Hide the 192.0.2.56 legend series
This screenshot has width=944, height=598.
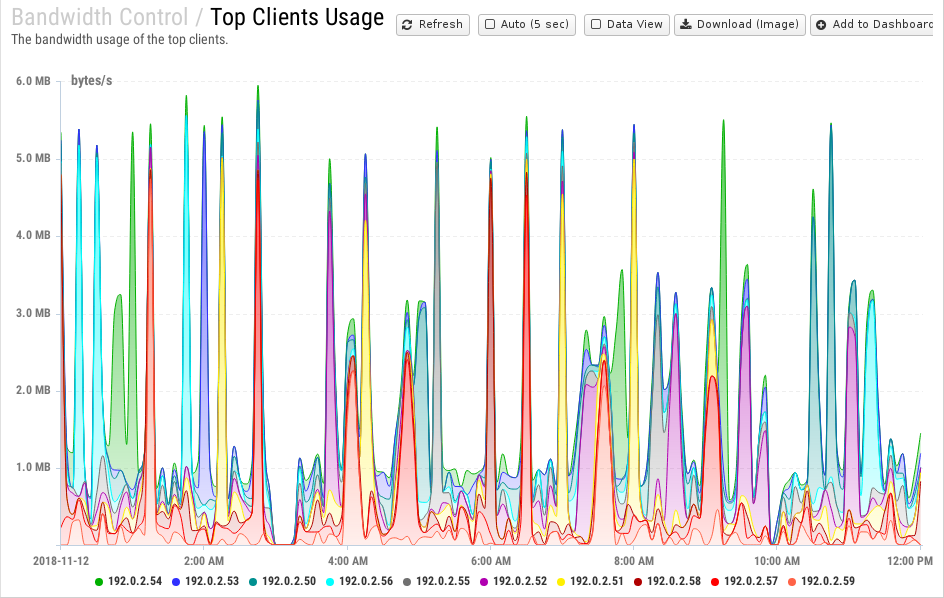click(x=359, y=581)
